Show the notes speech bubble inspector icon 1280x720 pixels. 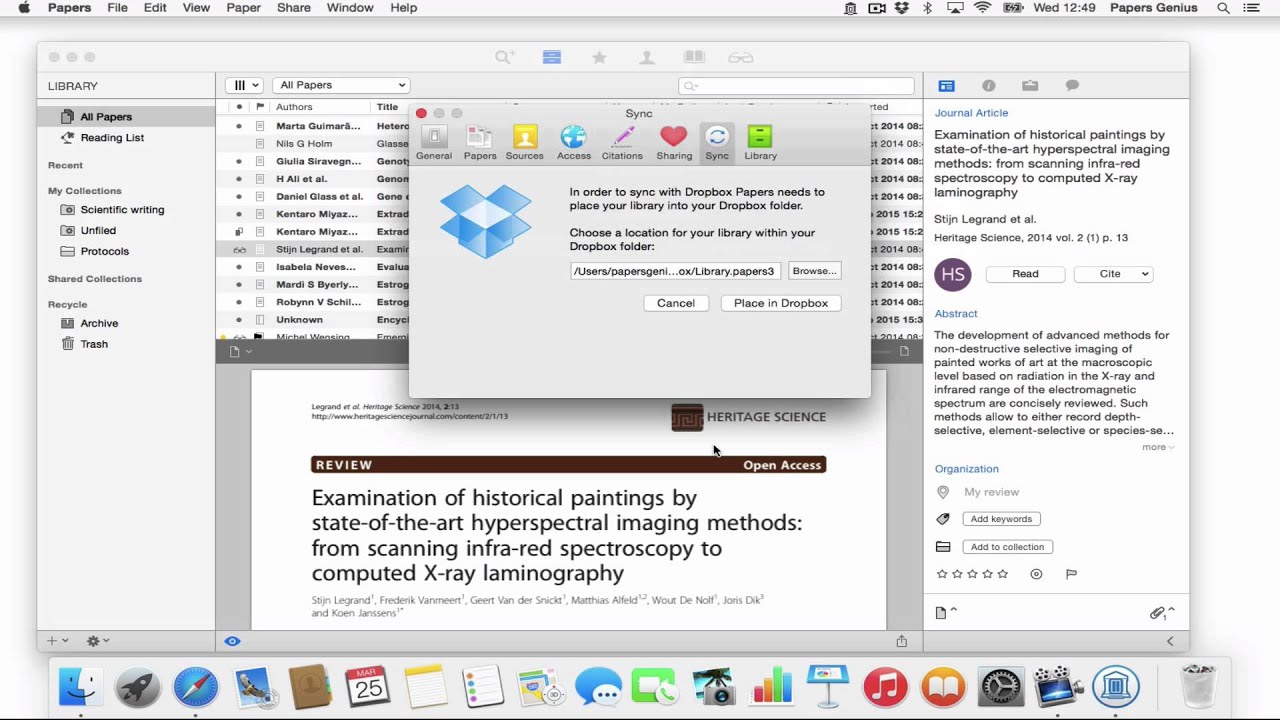point(1072,86)
